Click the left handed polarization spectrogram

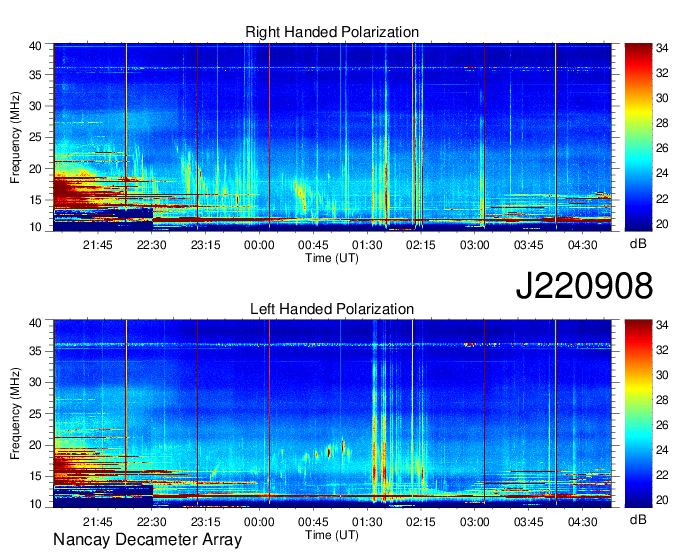pyautogui.click(x=332, y=413)
